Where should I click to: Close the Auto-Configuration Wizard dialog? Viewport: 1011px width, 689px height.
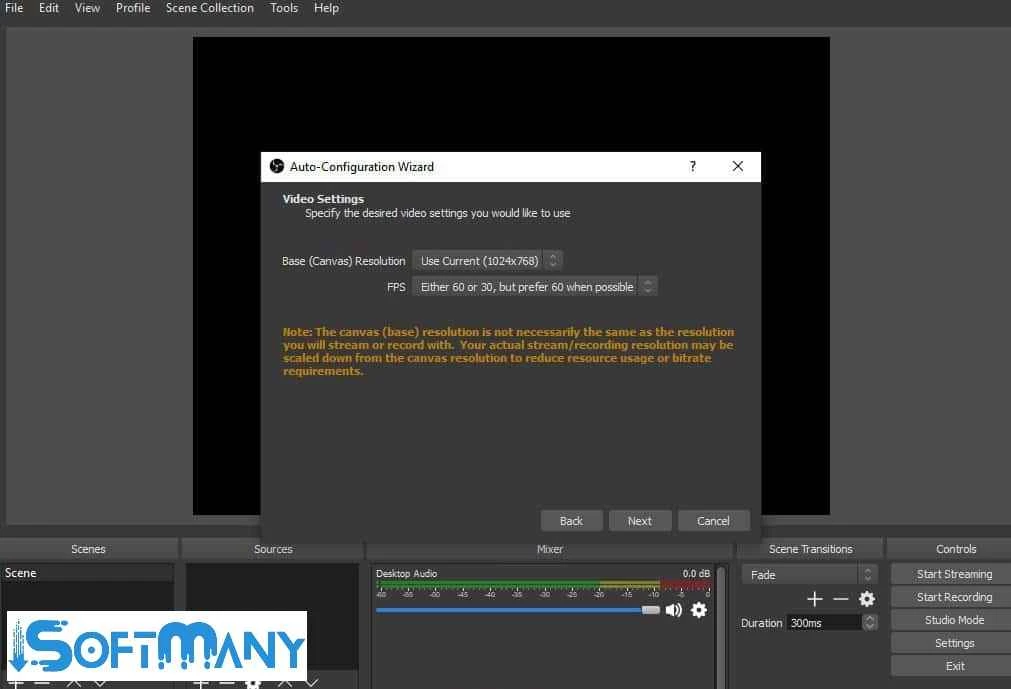738,167
